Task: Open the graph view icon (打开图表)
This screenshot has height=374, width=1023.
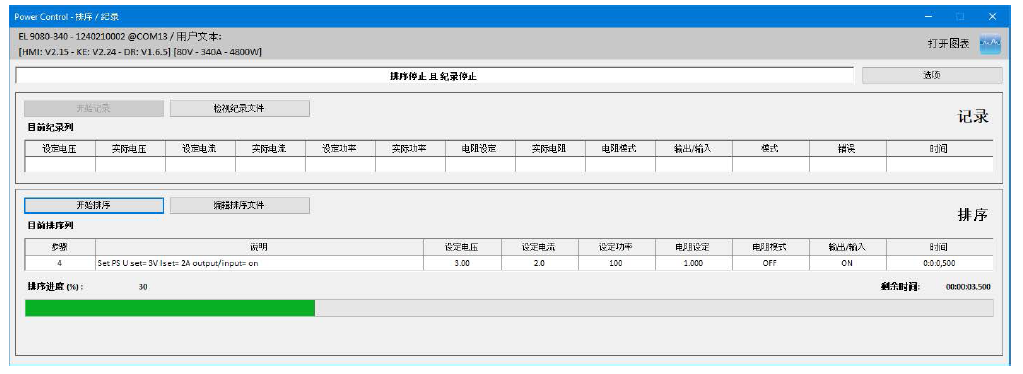Action: click(x=990, y=44)
